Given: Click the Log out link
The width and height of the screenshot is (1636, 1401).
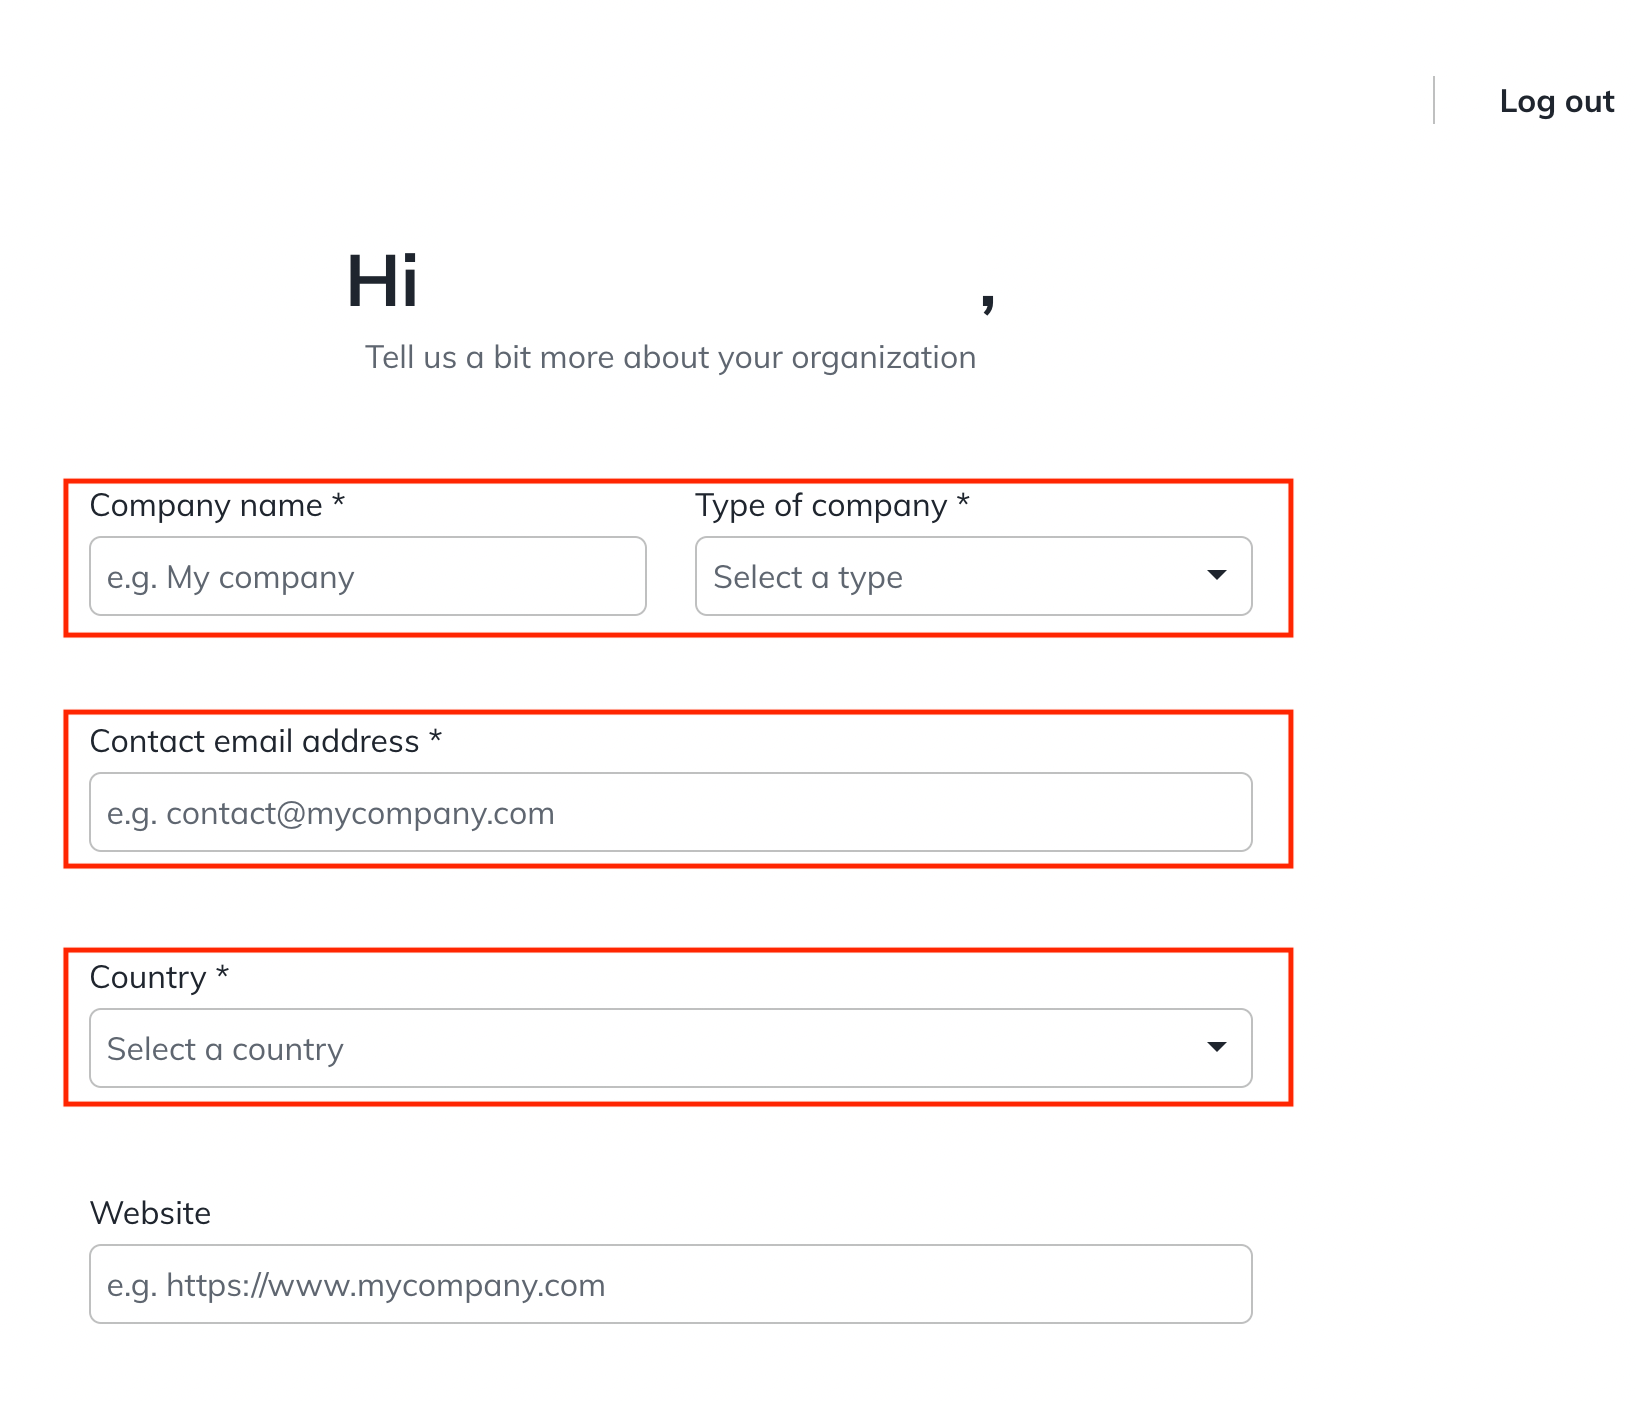Looking at the screenshot, I should [x=1557, y=102].
